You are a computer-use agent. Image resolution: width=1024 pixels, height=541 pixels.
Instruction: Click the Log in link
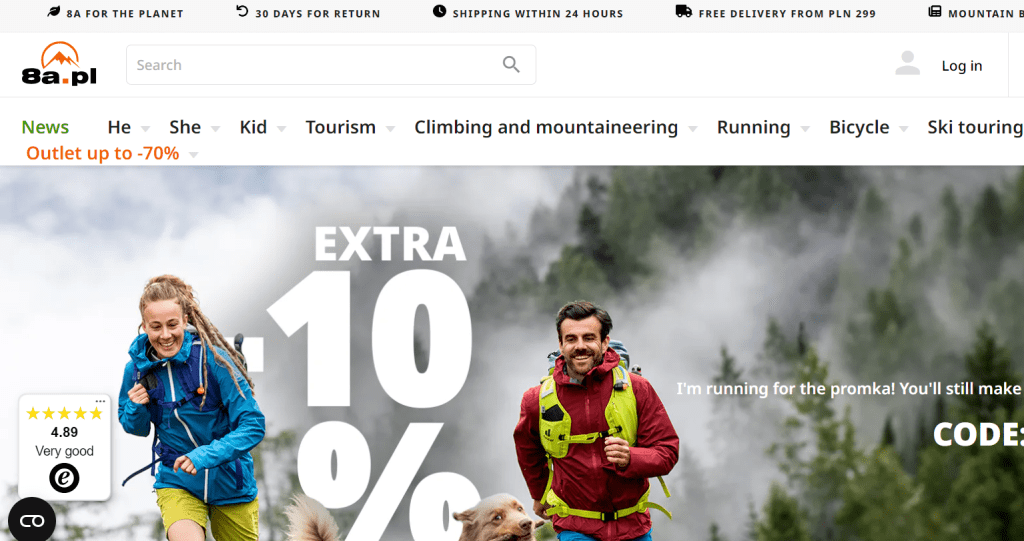[961, 65]
